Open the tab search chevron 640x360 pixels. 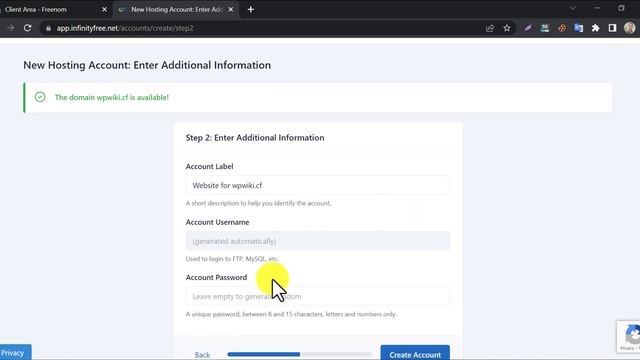click(573, 8)
